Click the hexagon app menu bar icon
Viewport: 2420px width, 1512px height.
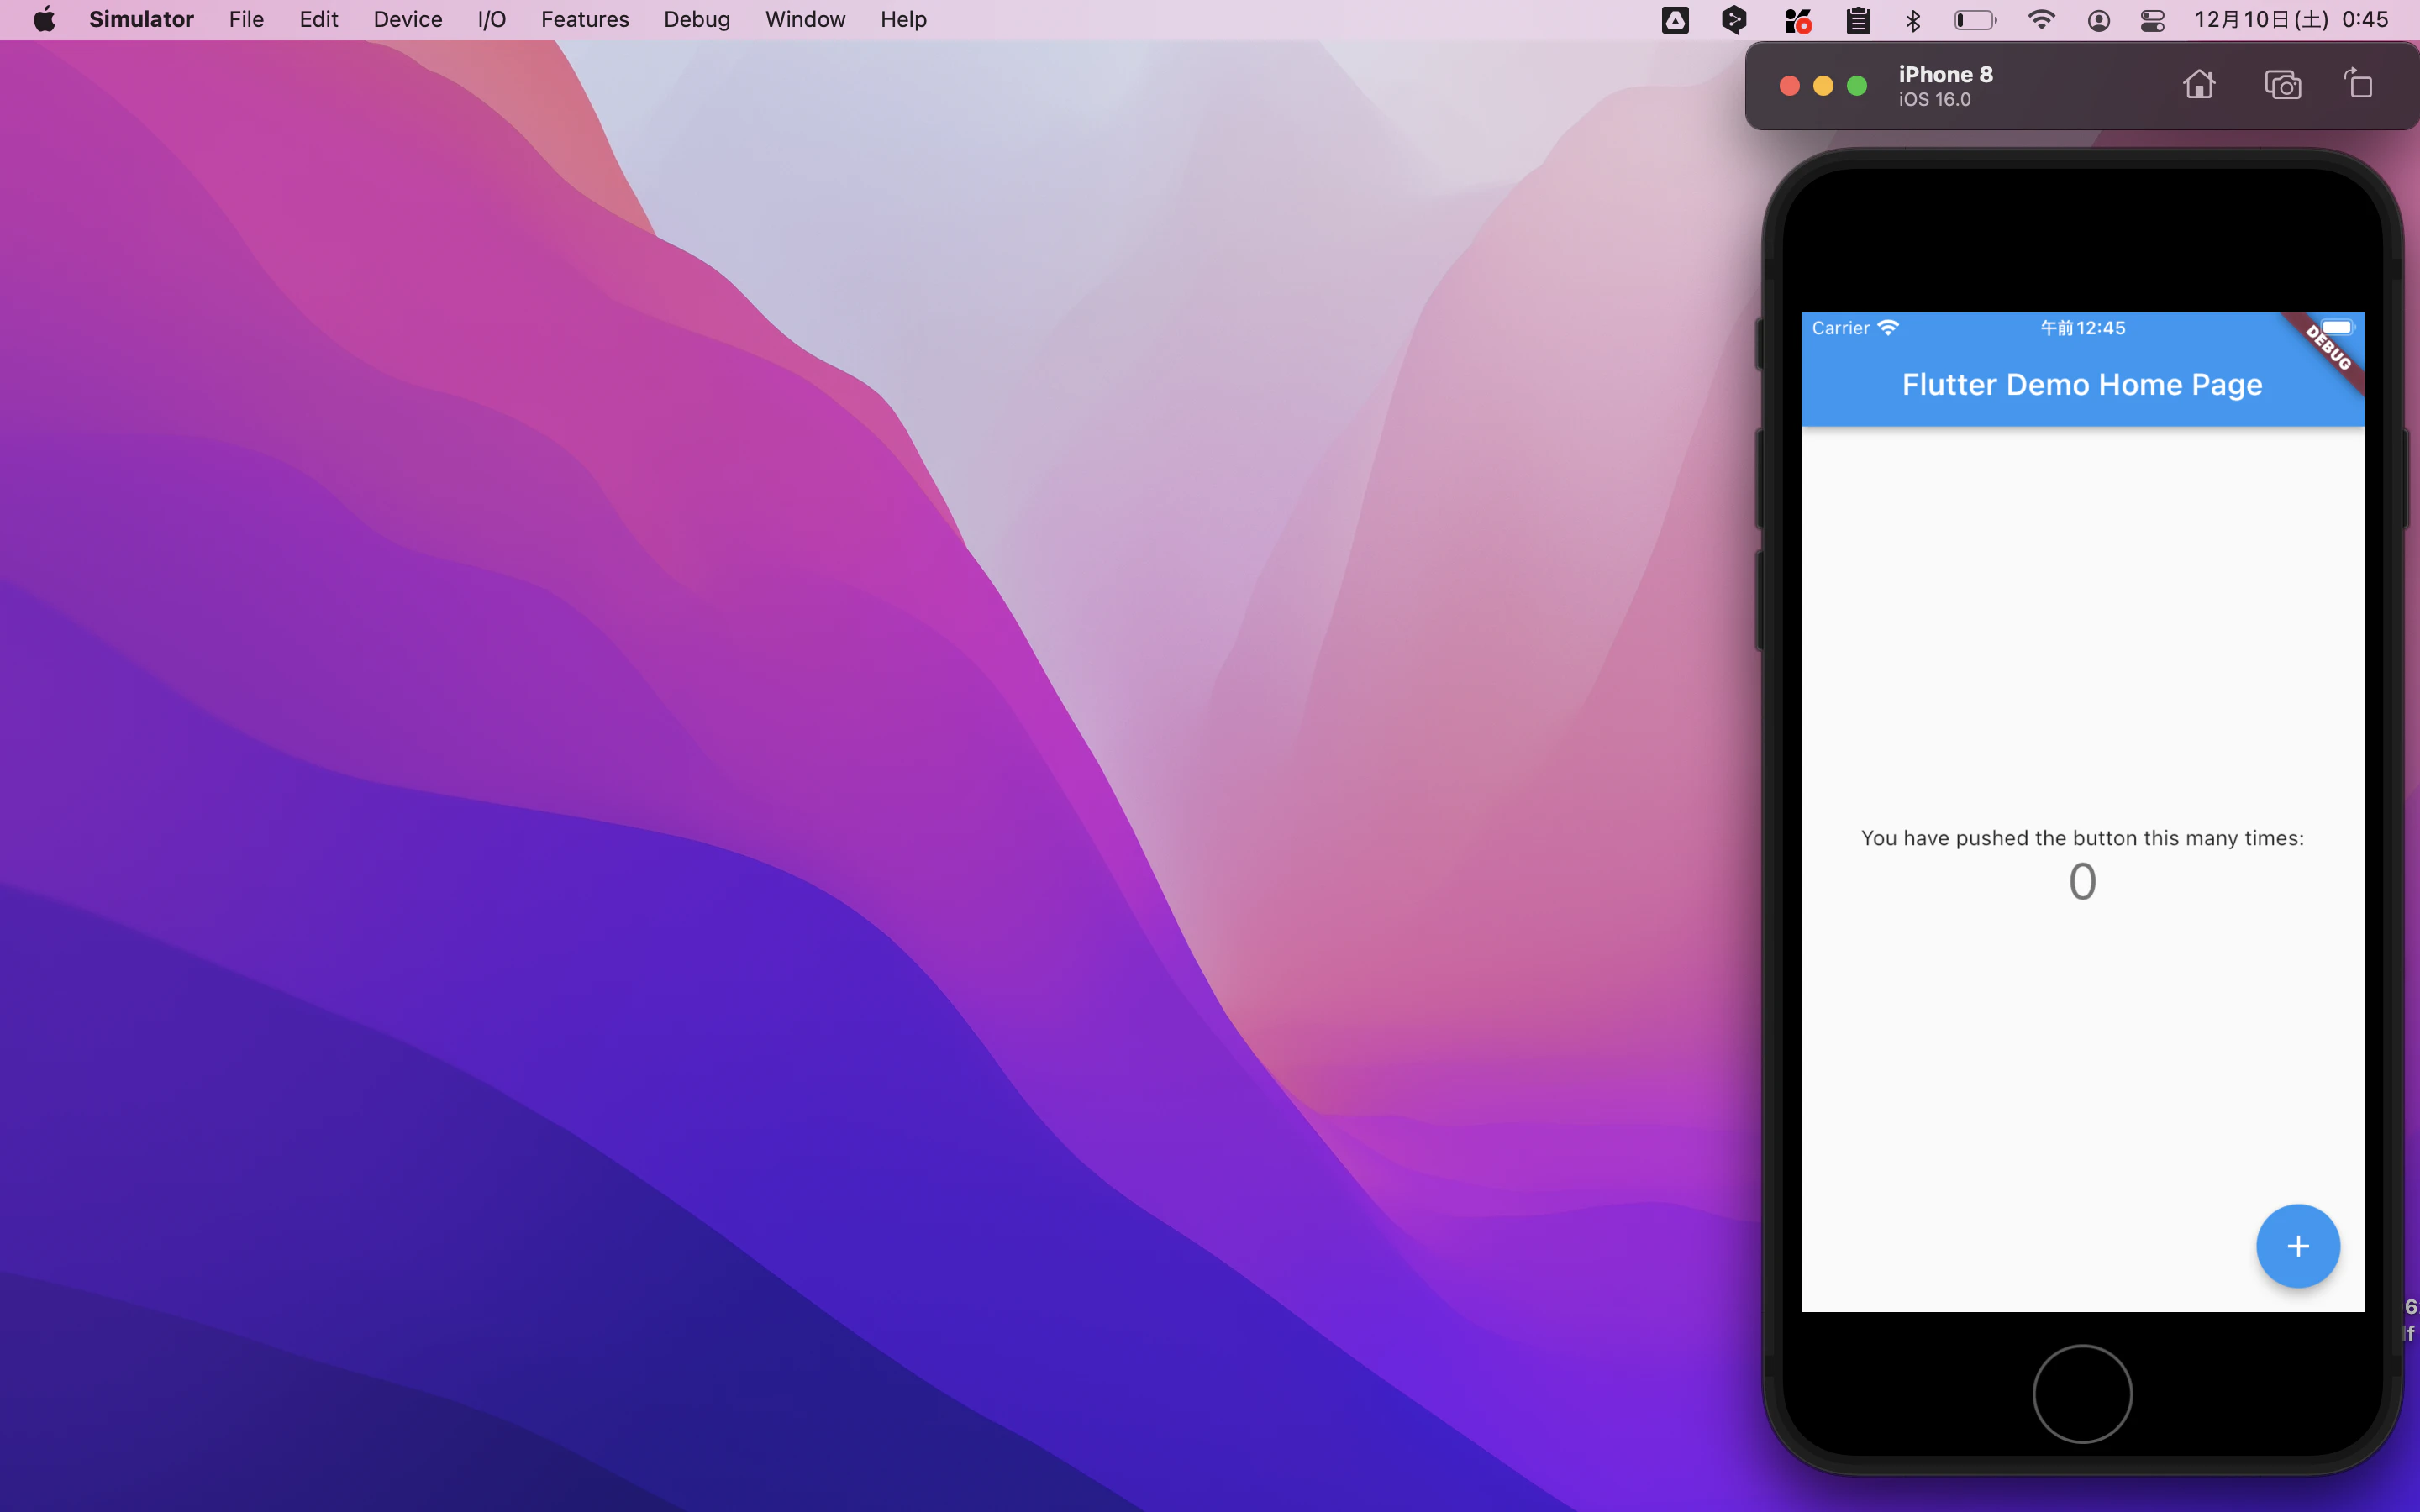(1734, 19)
